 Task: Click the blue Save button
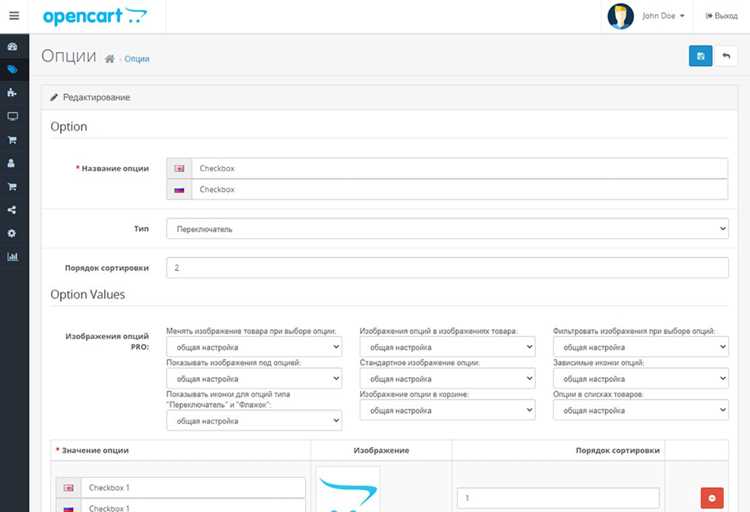(x=700, y=56)
